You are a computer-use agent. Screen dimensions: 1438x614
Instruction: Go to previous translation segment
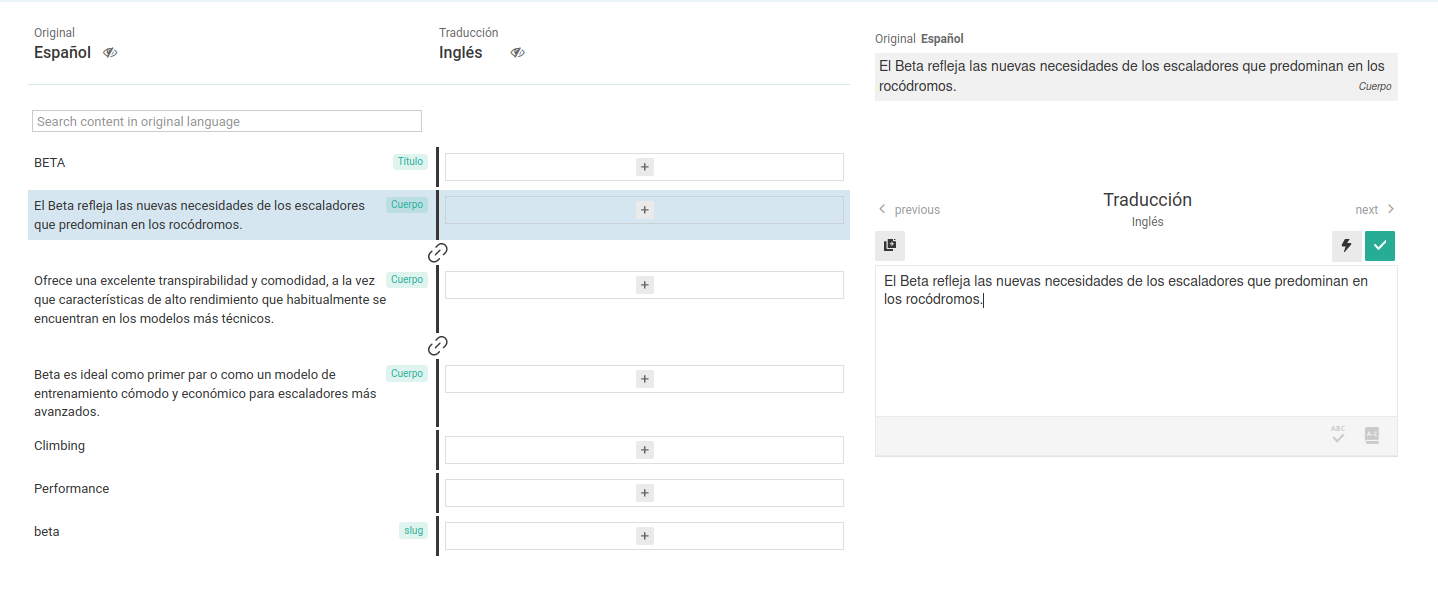(x=909, y=210)
